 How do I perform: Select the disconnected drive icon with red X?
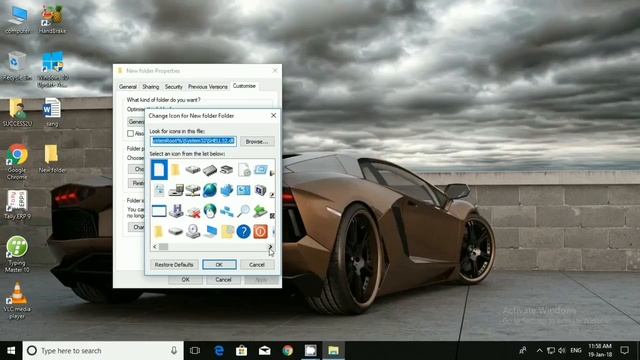coord(193,211)
